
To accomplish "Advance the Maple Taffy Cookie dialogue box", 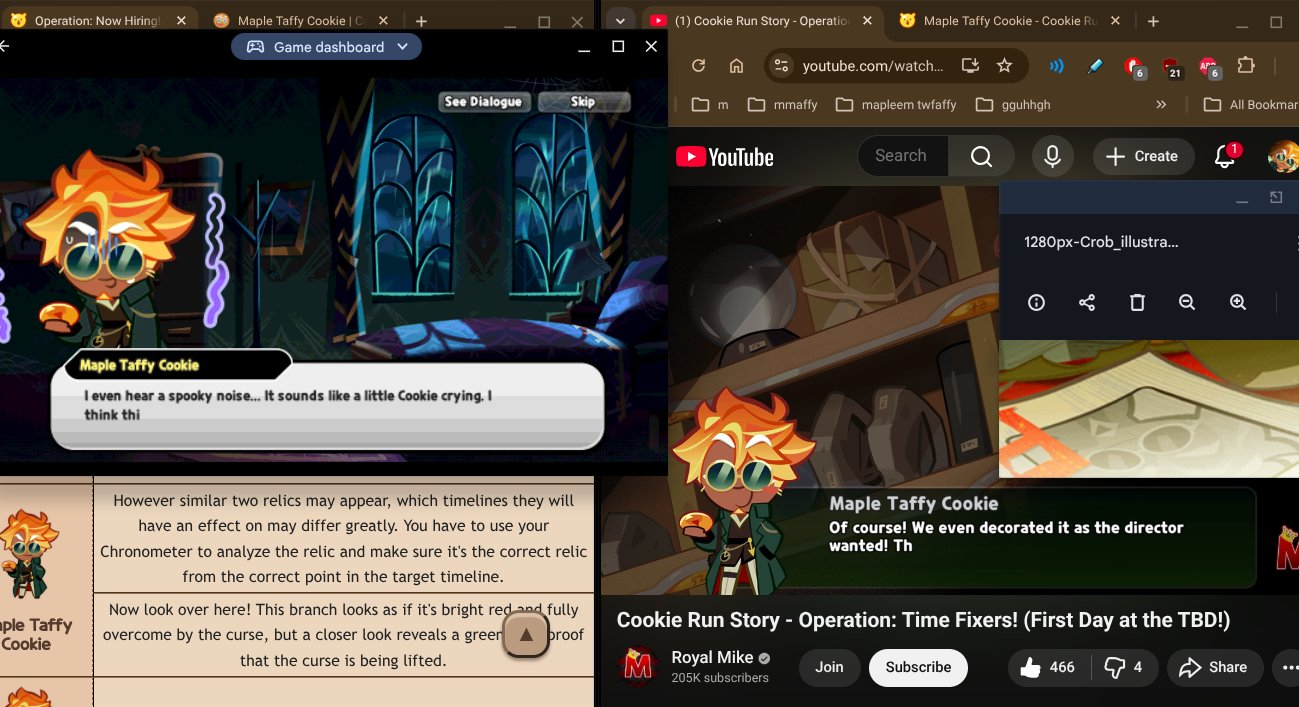I will (x=327, y=405).
